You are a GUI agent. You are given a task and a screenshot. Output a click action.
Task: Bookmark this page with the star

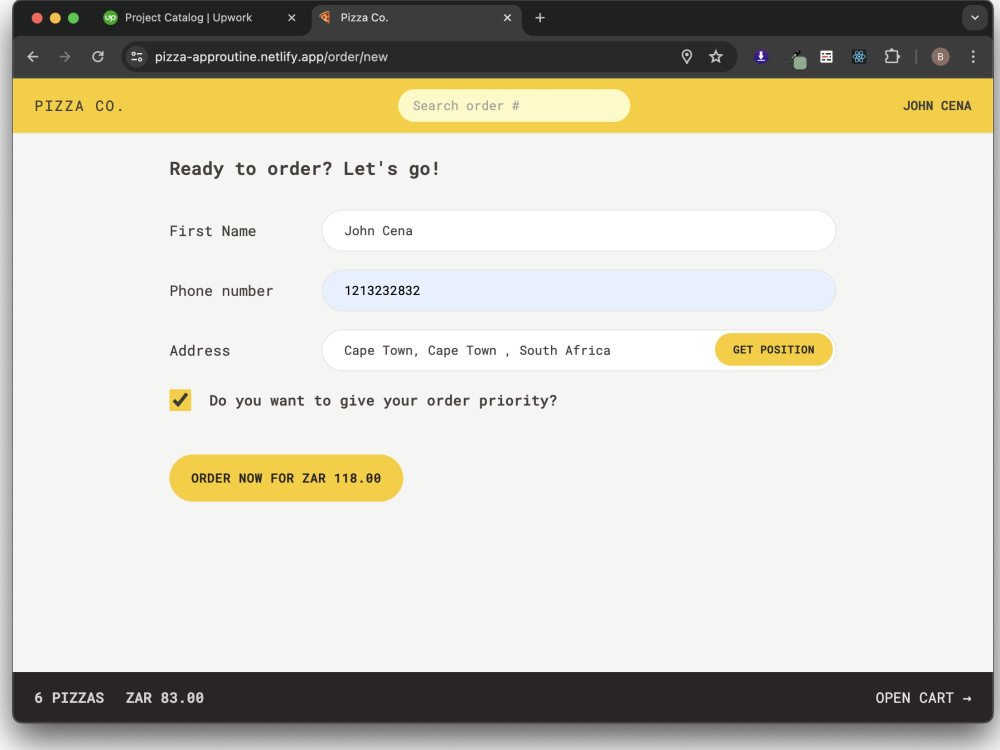(x=716, y=57)
